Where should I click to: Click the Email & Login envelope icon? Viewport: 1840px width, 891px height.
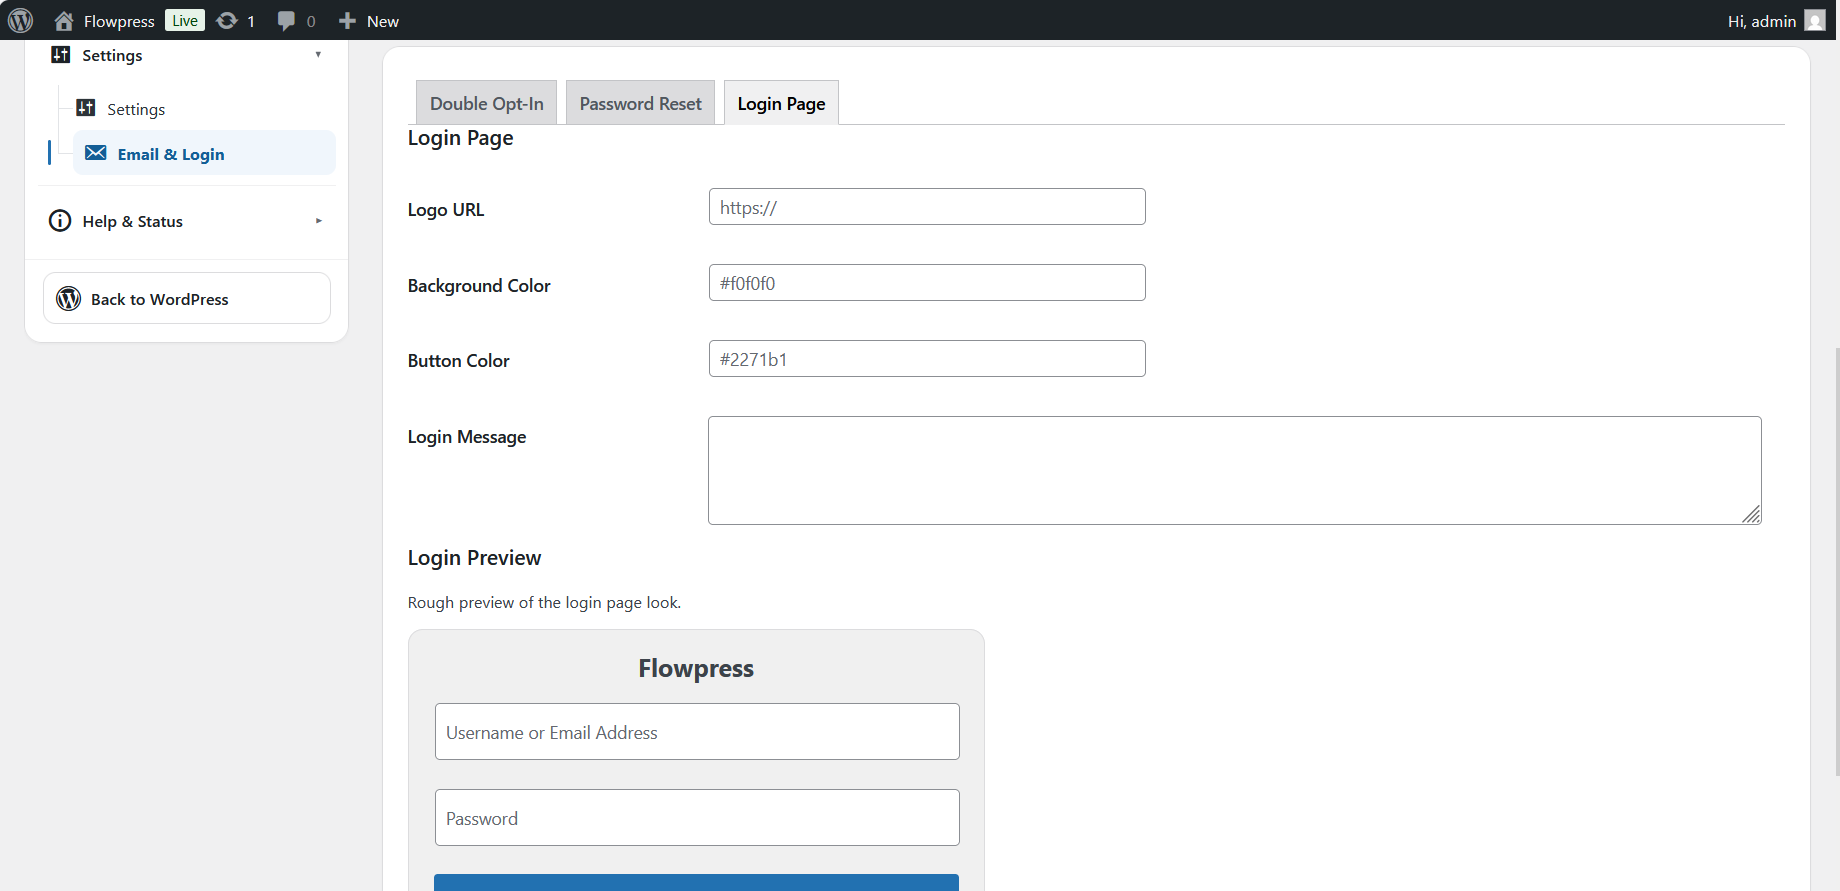pyautogui.click(x=96, y=153)
